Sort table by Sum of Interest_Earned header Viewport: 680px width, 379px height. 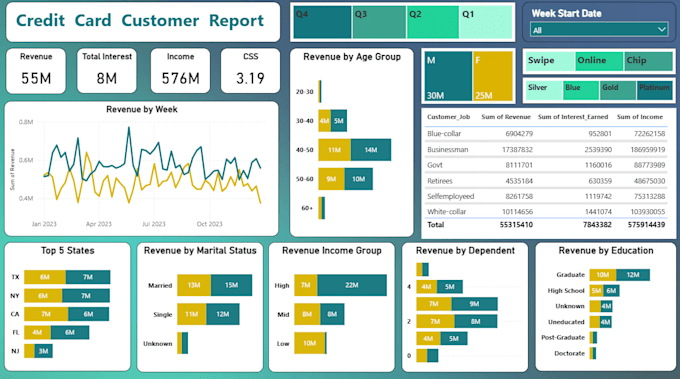coord(573,117)
